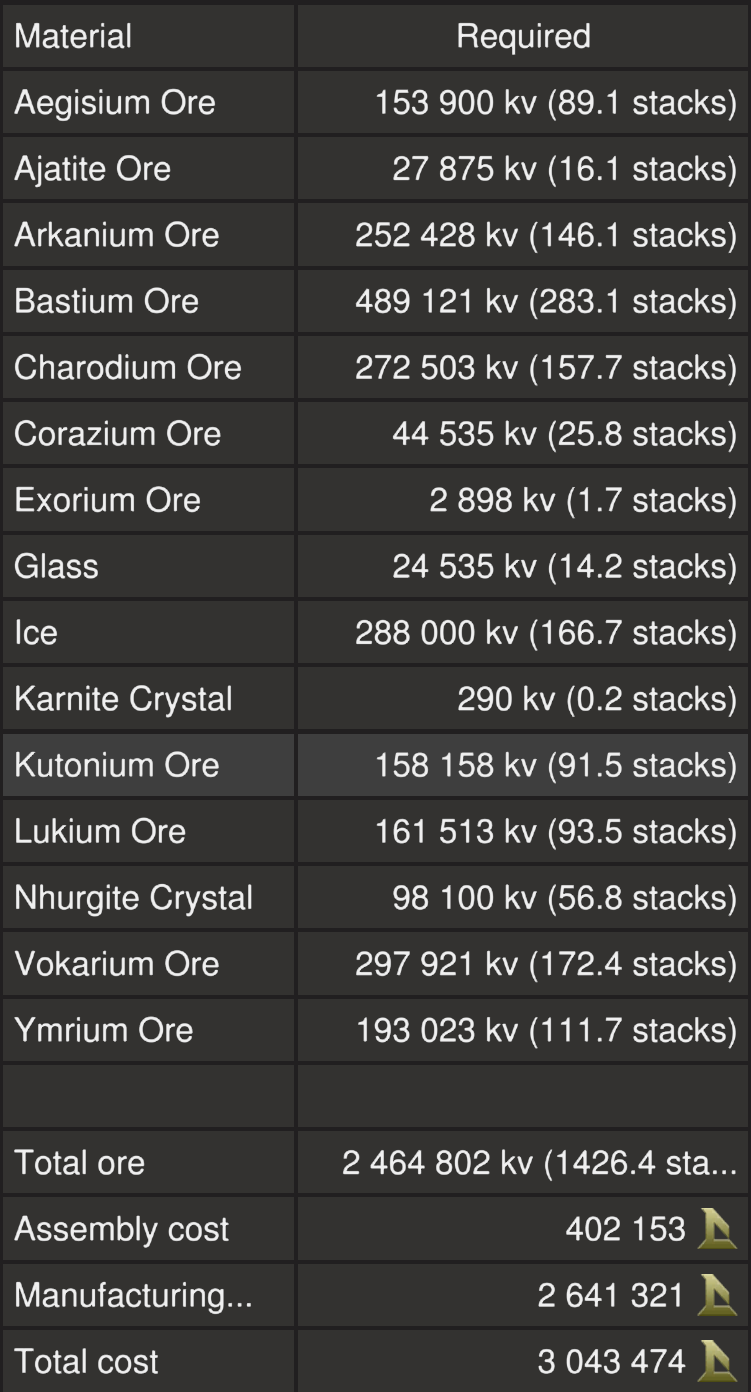The width and height of the screenshot is (751, 1392).
Task: Click the Glass material row
Action: coord(56,566)
